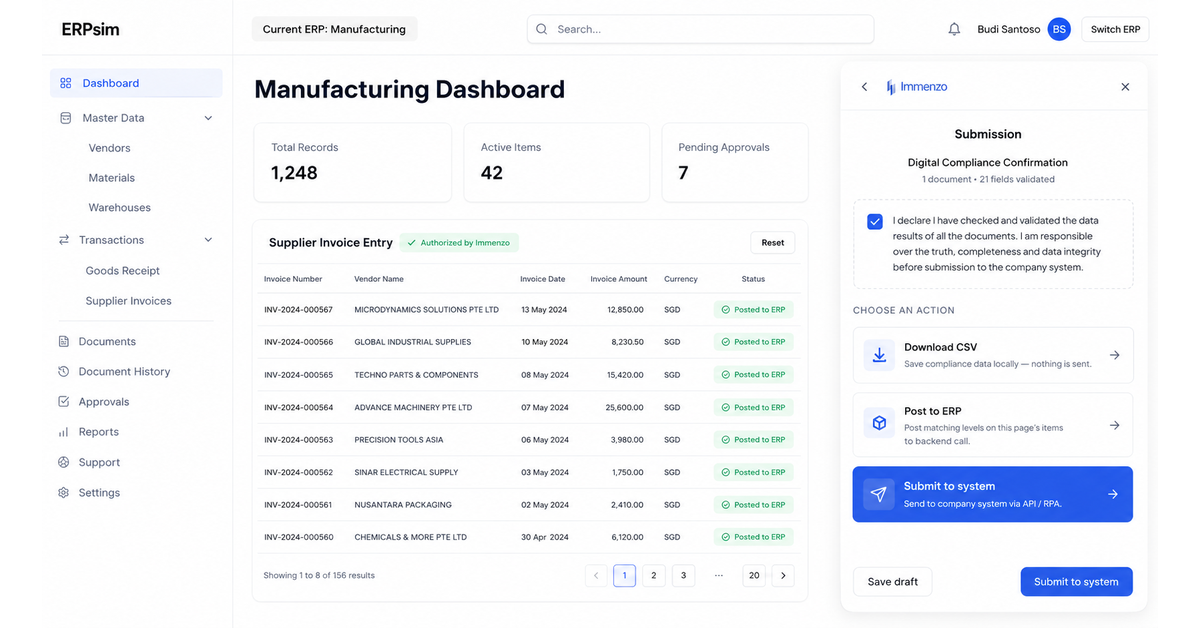Click the Reset button
Image resolution: width=1200 pixels, height=628 pixels.
[773, 243]
